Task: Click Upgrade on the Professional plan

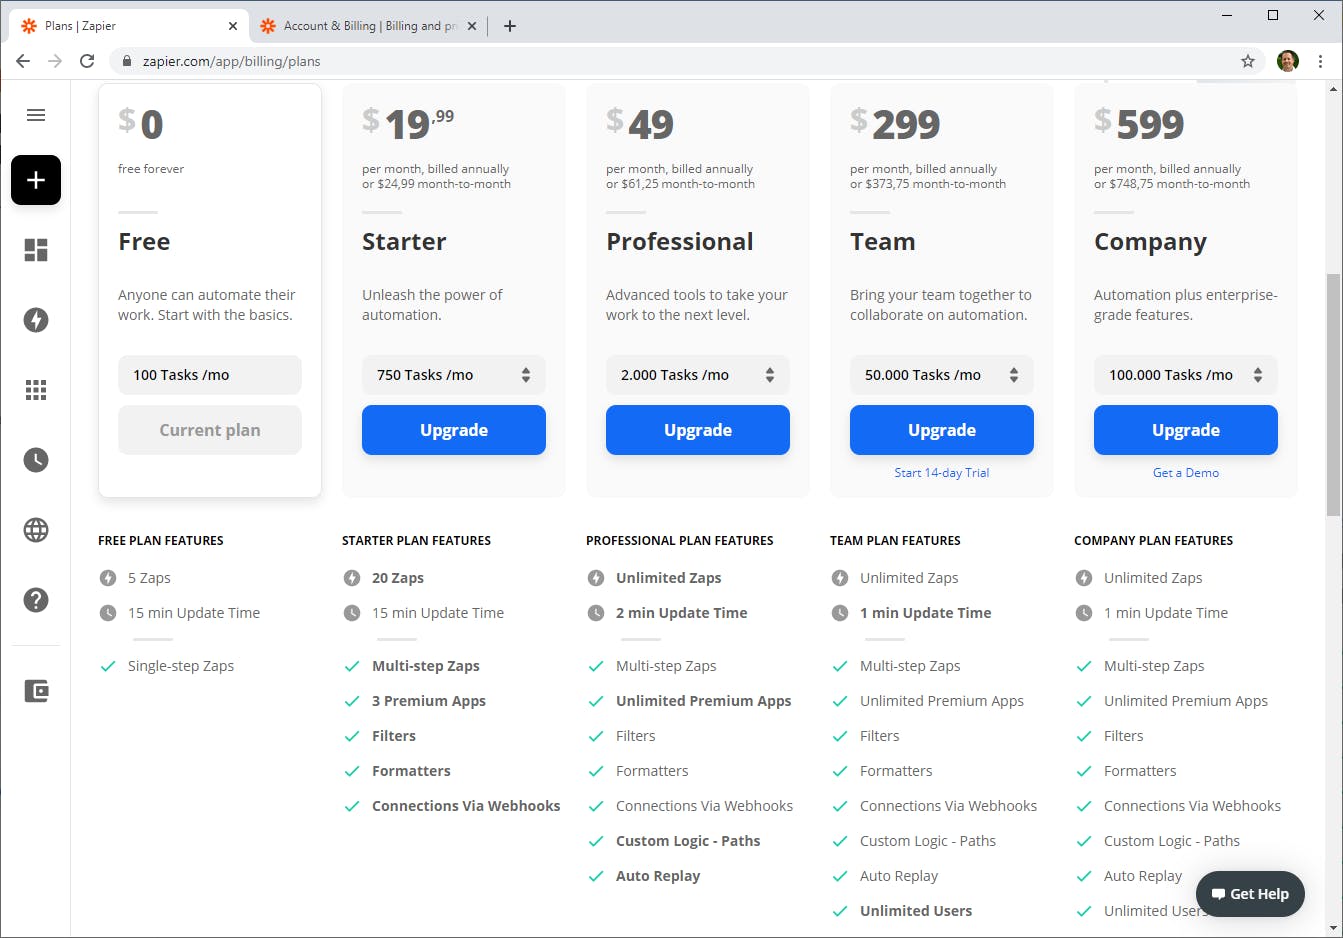Action: tap(698, 430)
